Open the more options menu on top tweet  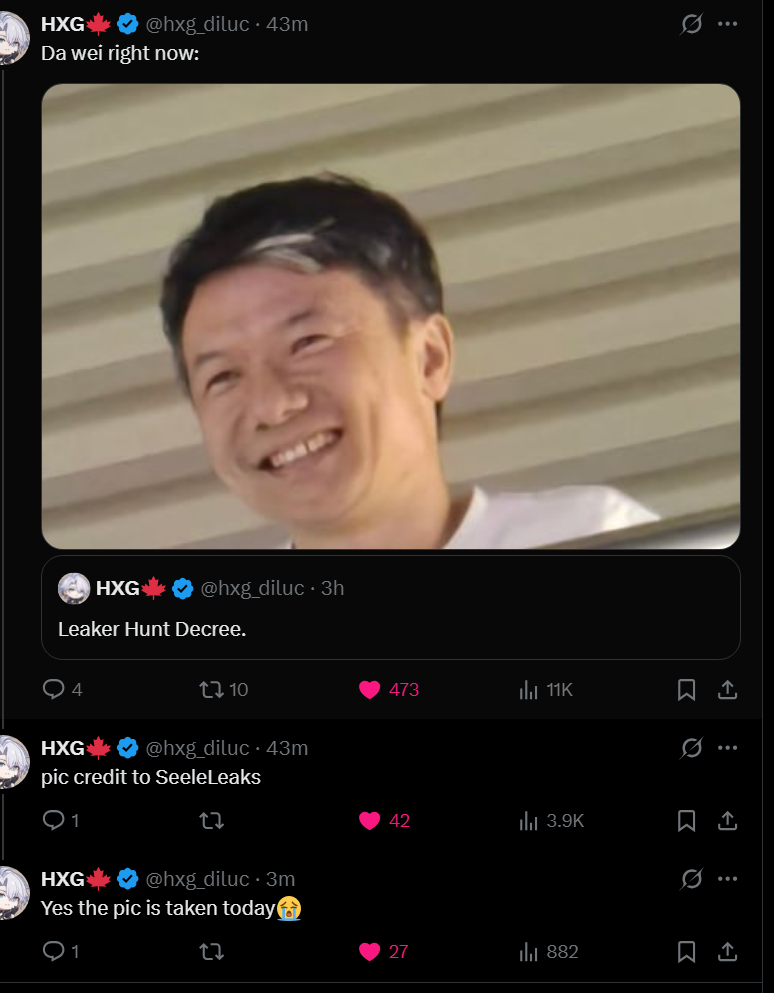pyautogui.click(x=727, y=24)
